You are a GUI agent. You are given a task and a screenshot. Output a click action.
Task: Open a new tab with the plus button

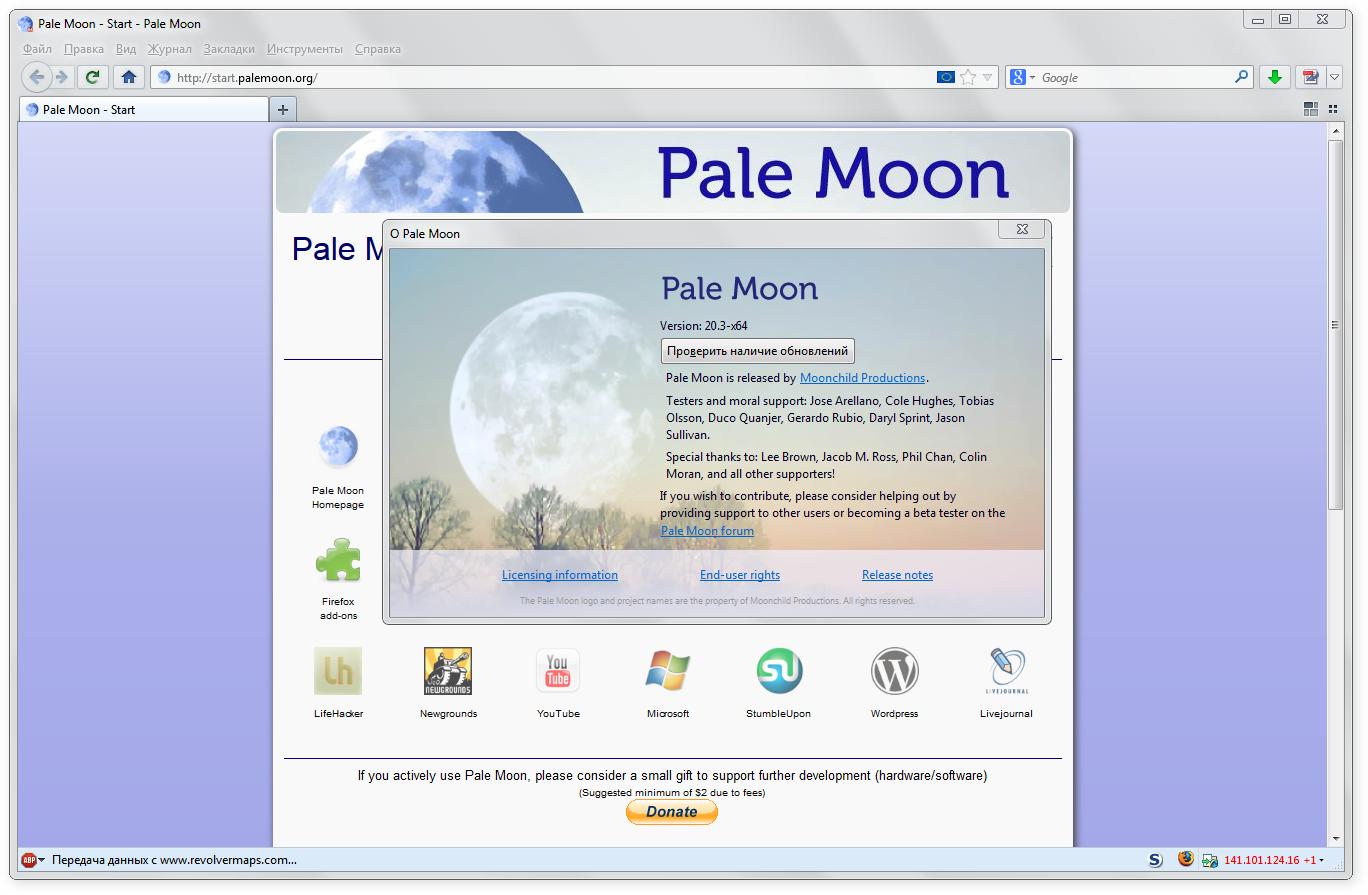click(283, 110)
